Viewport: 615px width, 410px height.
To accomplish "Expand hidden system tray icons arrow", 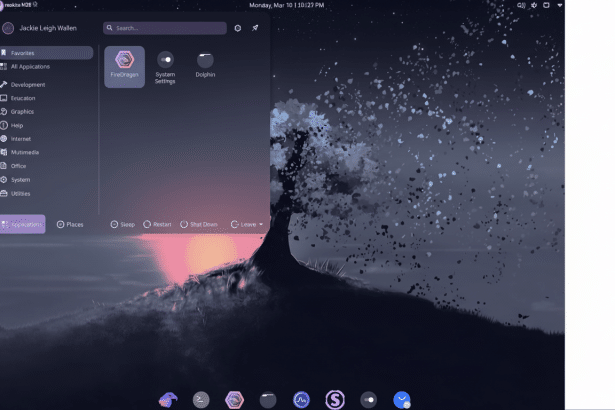I will [560, 5].
